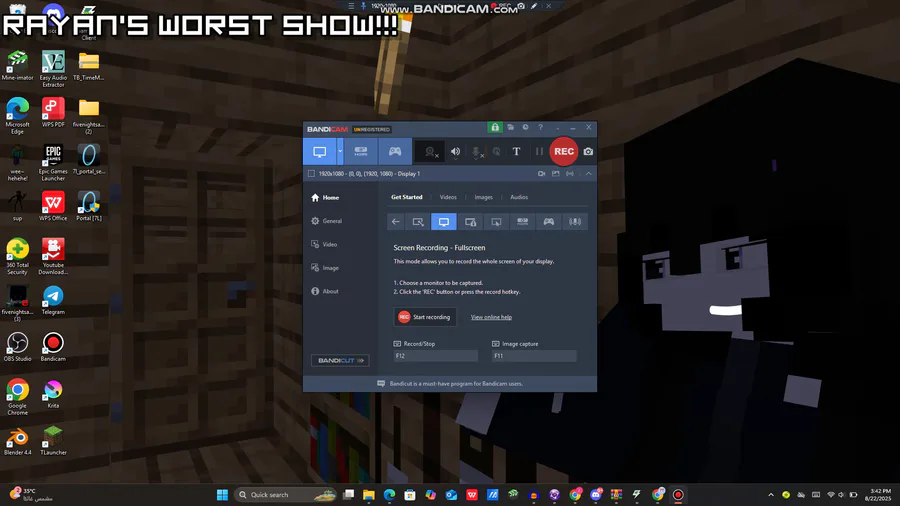Open Video settings in the sidebar

tap(324, 244)
